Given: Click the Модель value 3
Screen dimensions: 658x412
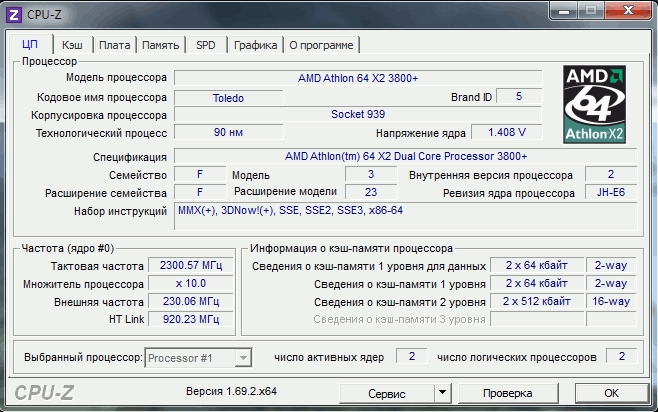Looking at the screenshot, I should [371, 174].
